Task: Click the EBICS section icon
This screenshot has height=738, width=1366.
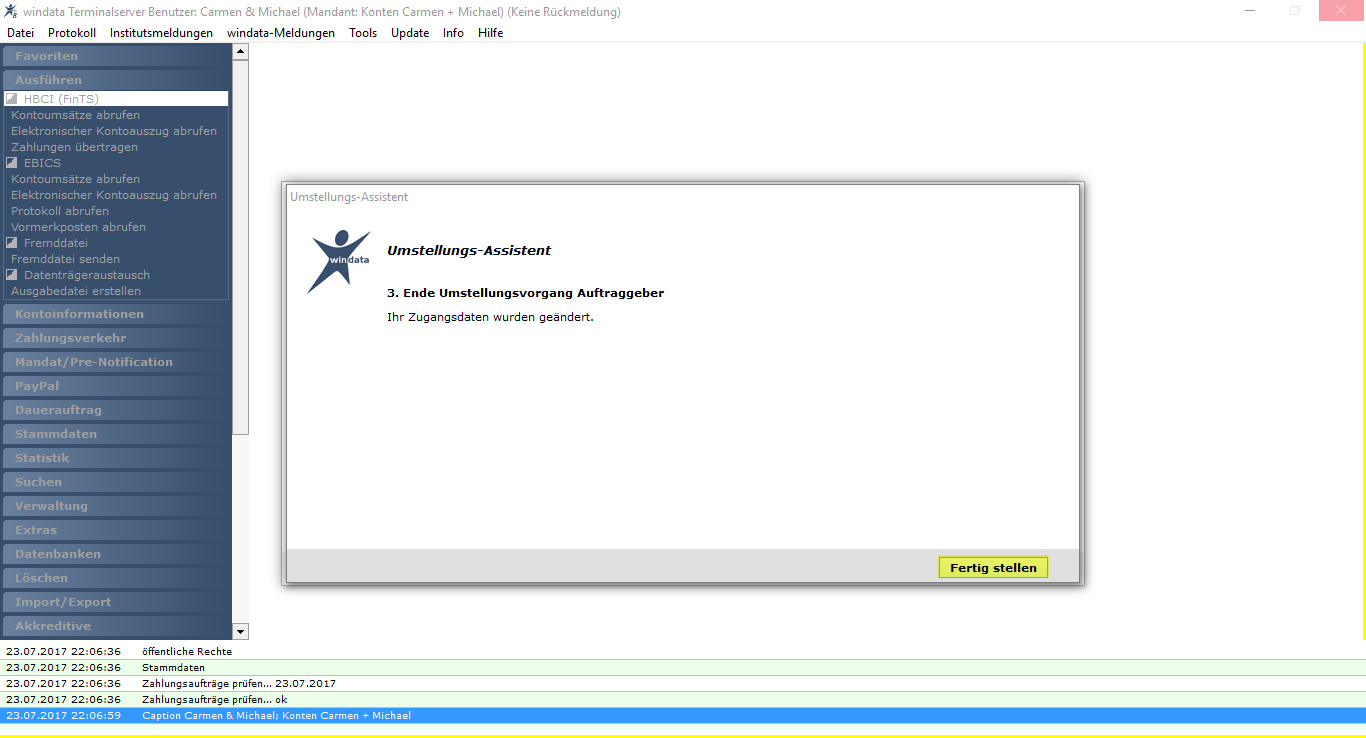Action: [12, 163]
